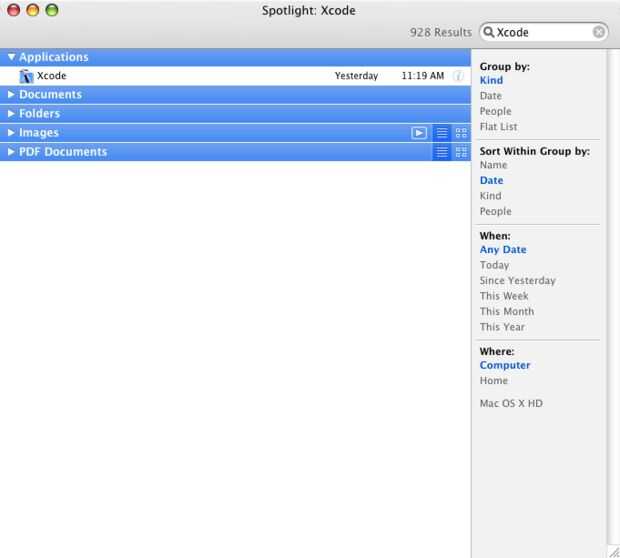This screenshot has height=558, width=620.
Task: Sort within group by Name
Action: [x=493, y=165]
